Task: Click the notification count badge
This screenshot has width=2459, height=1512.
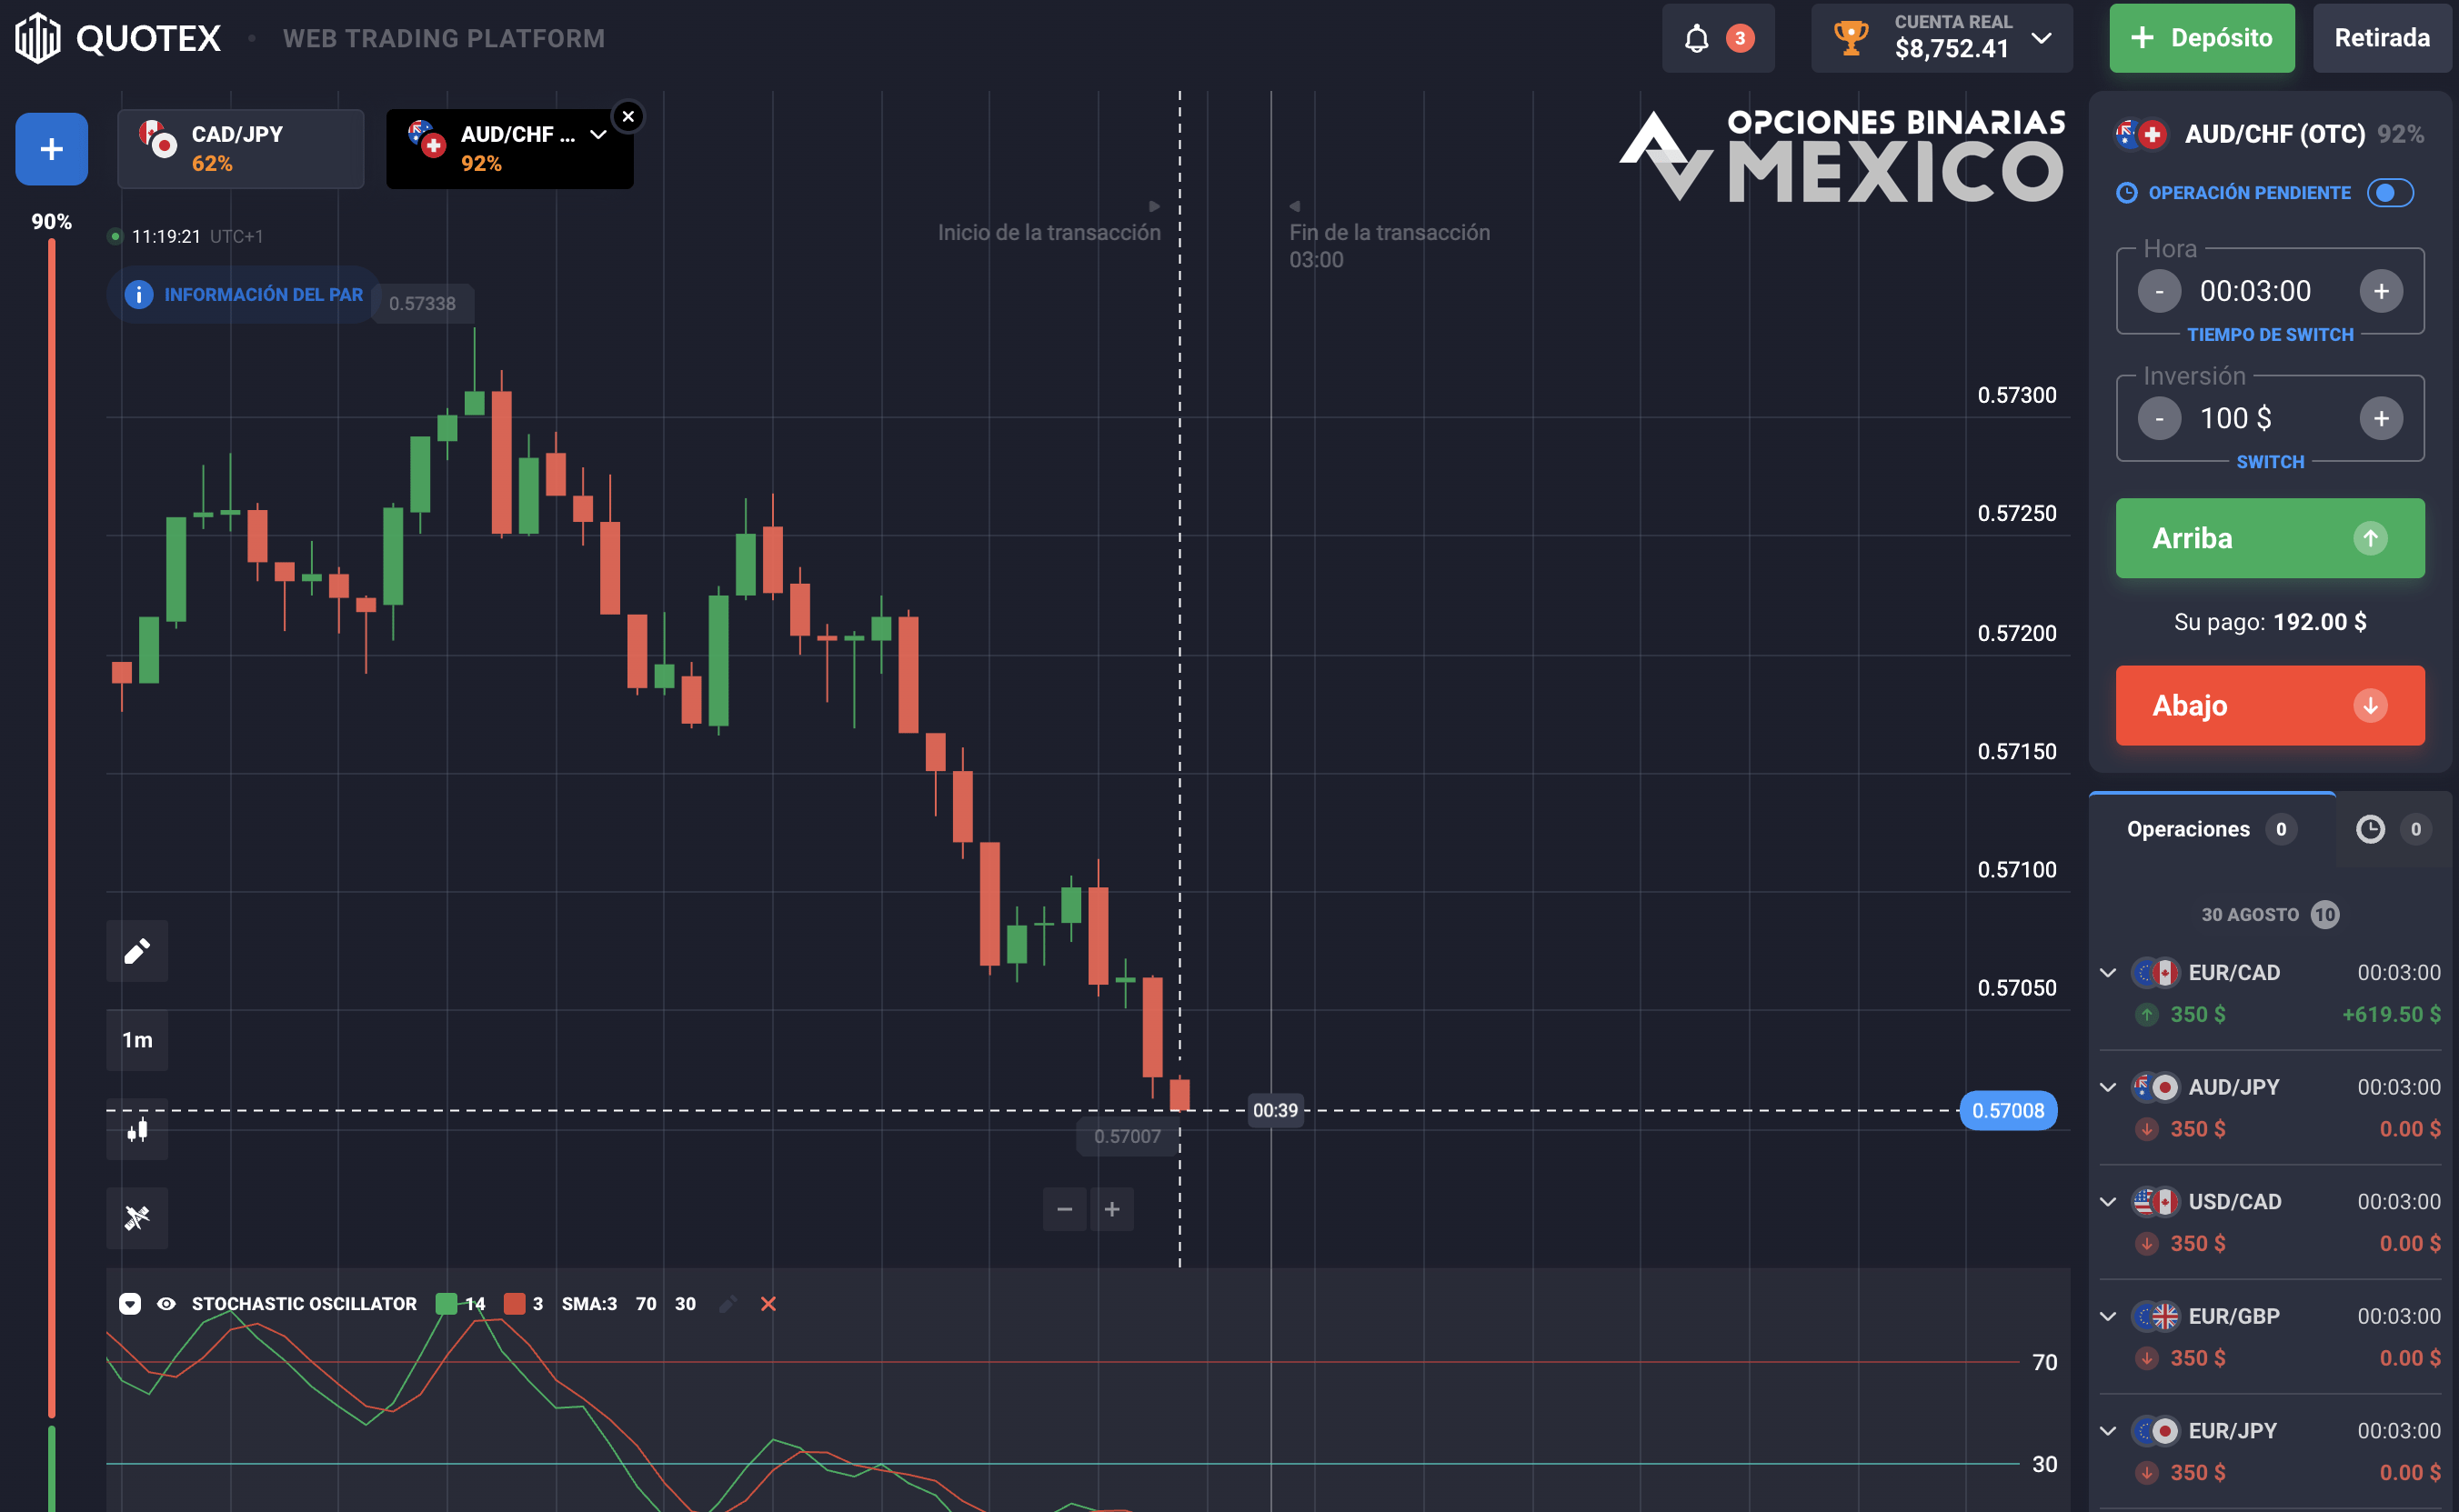Action: [x=1740, y=38]
